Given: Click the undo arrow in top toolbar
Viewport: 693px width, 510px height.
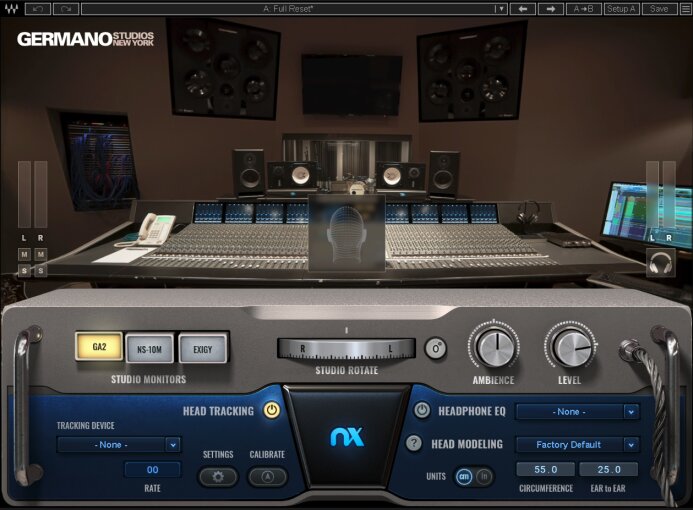Looking at the screenshot, I should pyautogui.click(x=38, y=8).
